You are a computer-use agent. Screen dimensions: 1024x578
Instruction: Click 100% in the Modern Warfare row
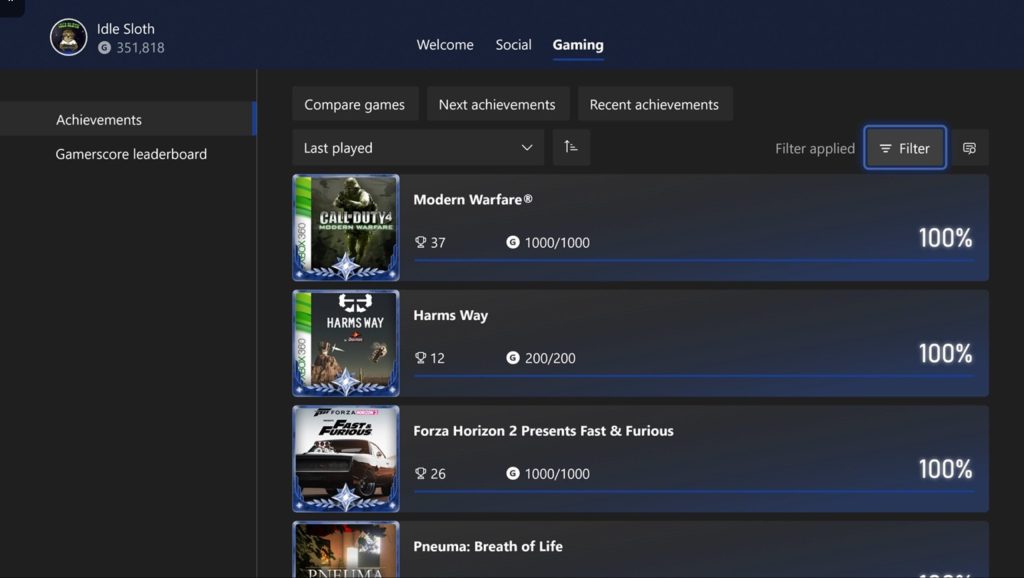(945, 238)
